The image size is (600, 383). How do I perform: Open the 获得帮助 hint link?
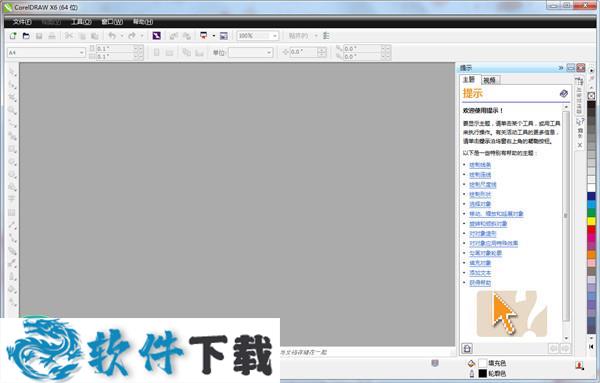coord(480,283)
